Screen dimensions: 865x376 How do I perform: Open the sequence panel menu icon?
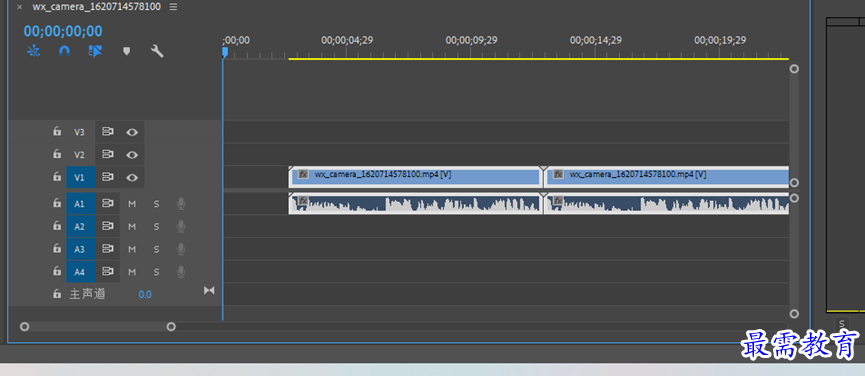[173, 7]
